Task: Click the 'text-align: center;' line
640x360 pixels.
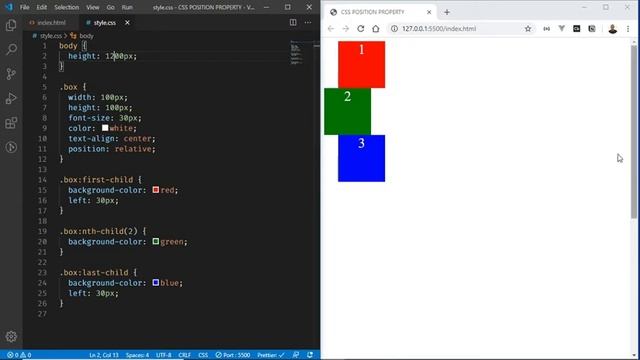Action: [112, 139]
